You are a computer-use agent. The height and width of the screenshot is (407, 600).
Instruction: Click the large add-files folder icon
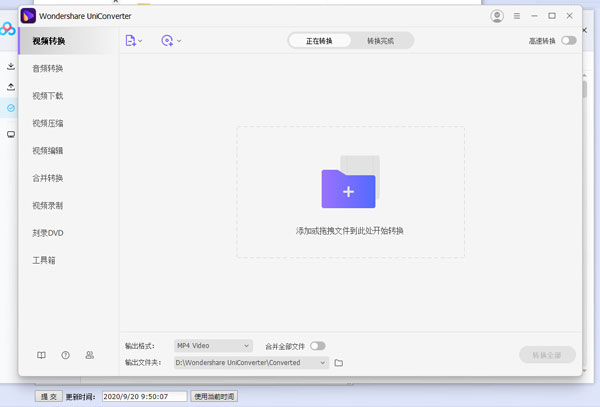click(x=349, y=187)
